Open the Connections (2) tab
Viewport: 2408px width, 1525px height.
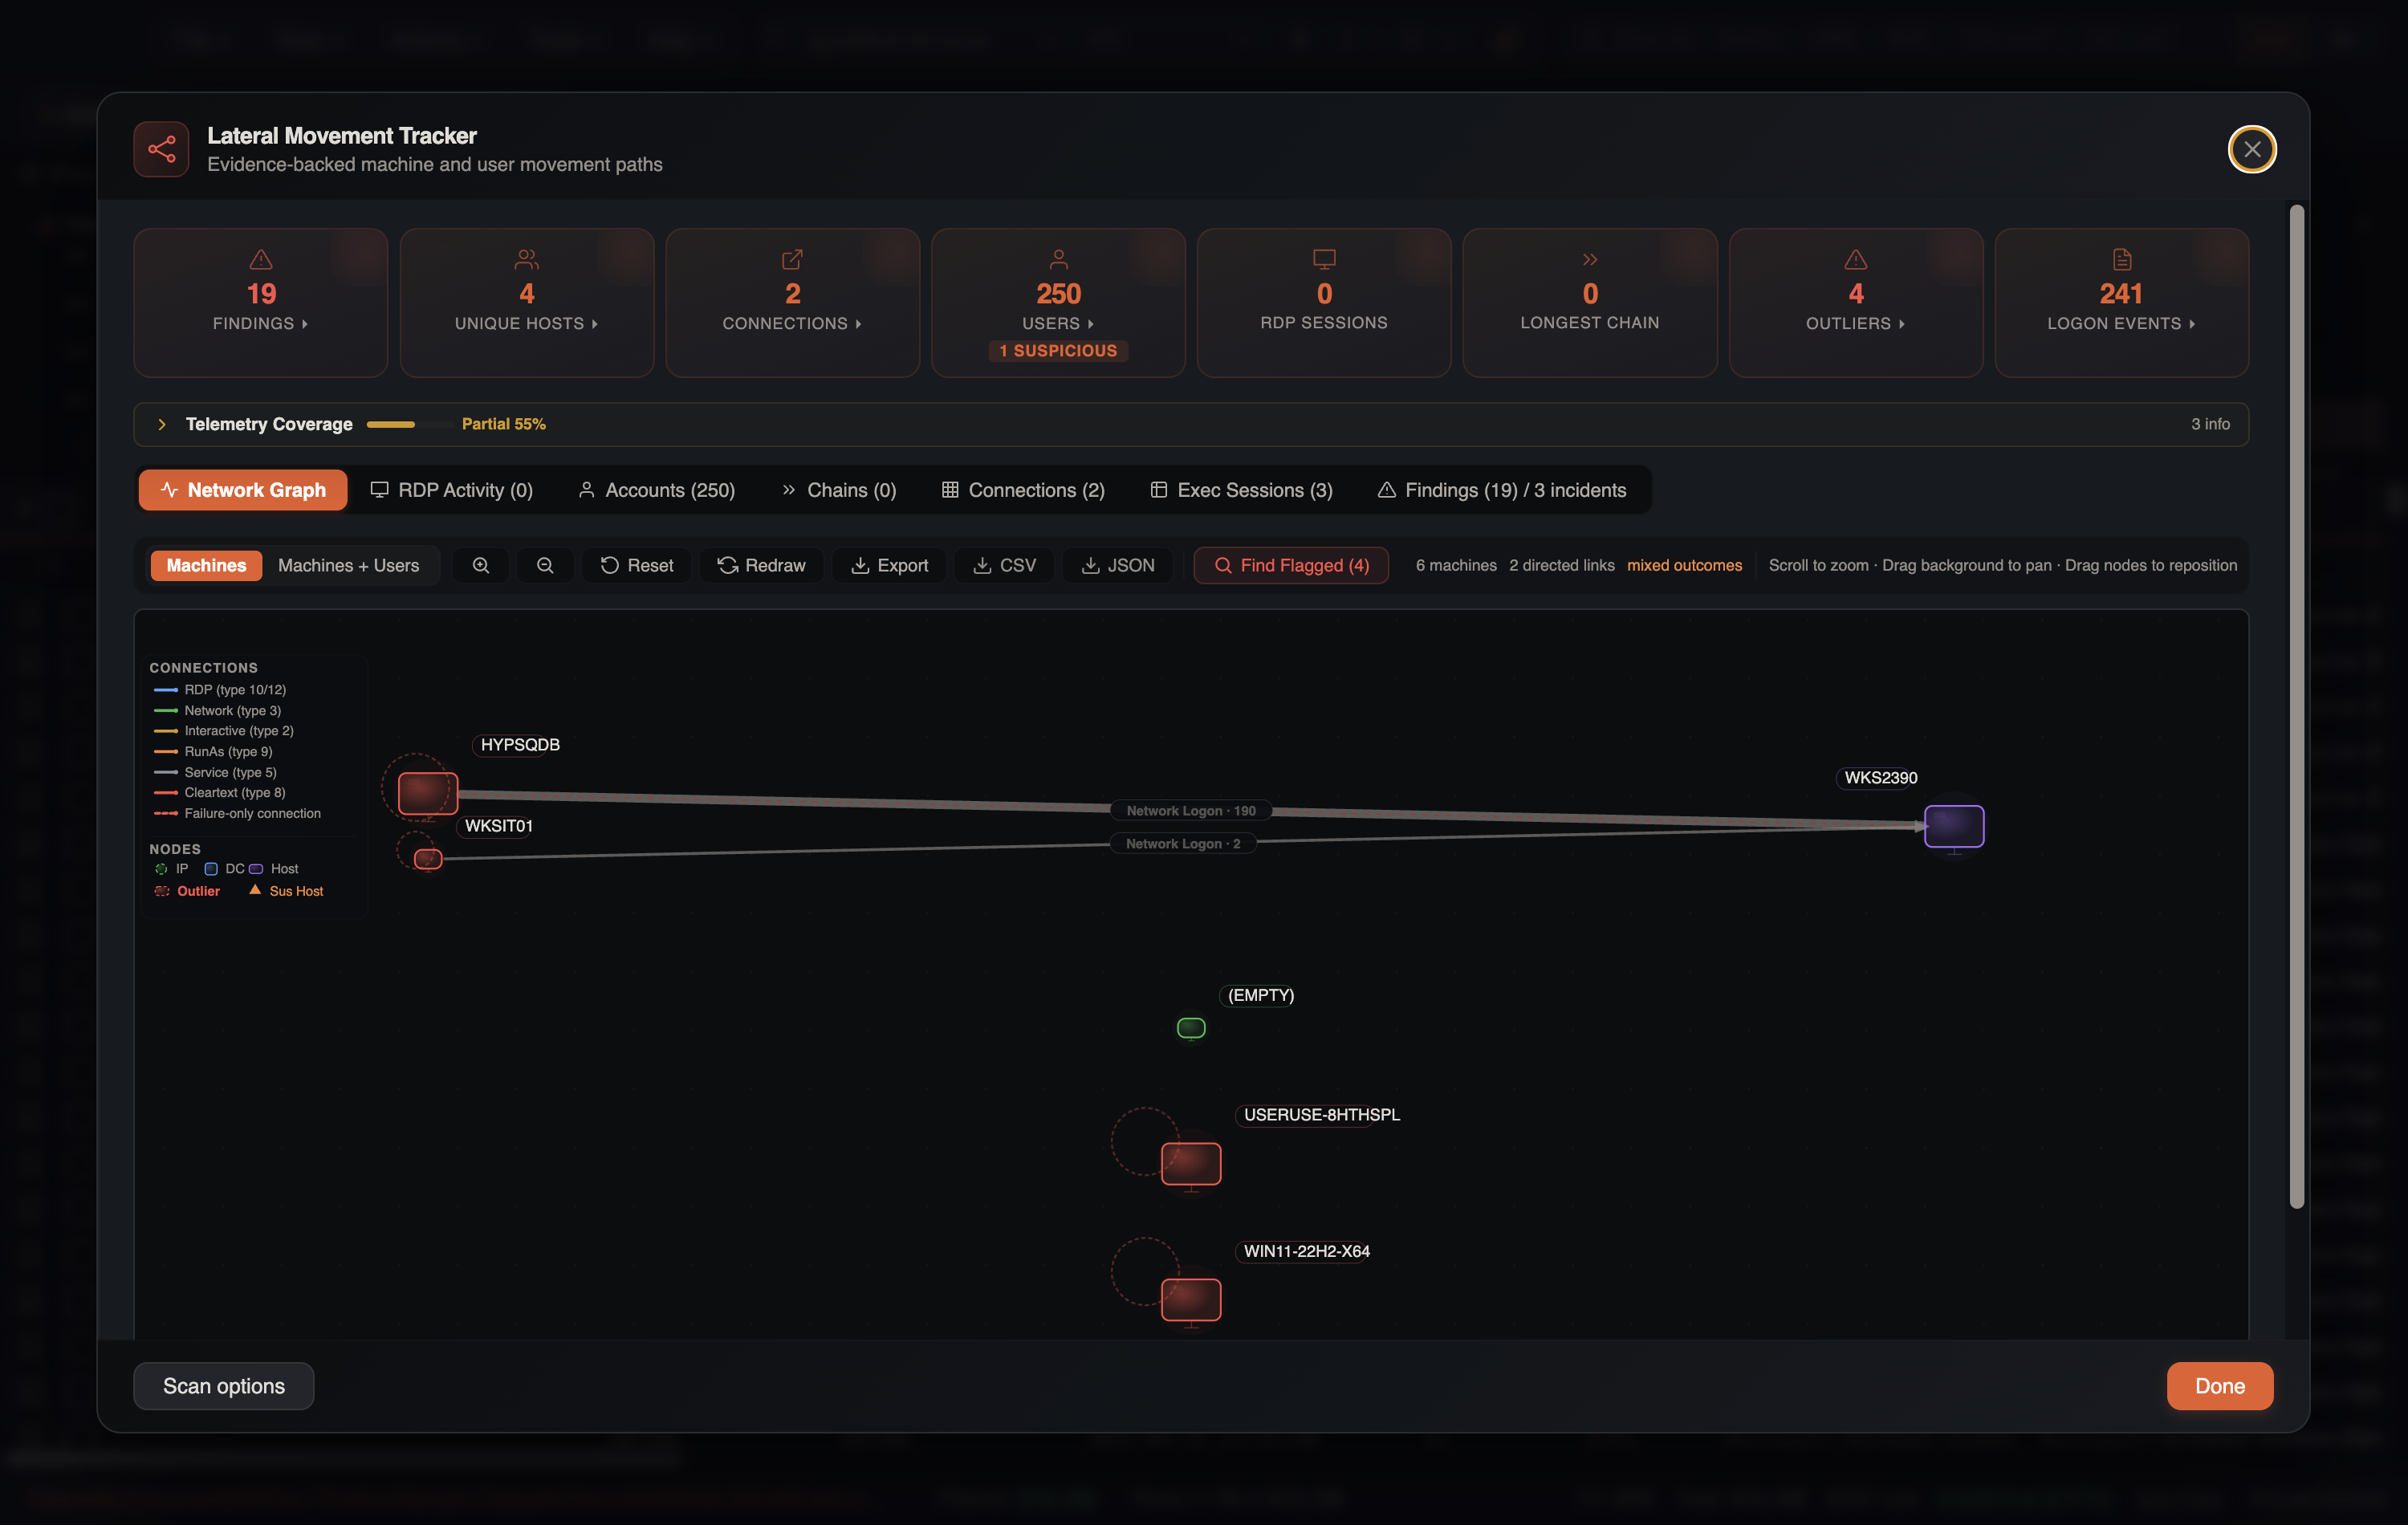pyautogui.click(x=1022, y=490)
